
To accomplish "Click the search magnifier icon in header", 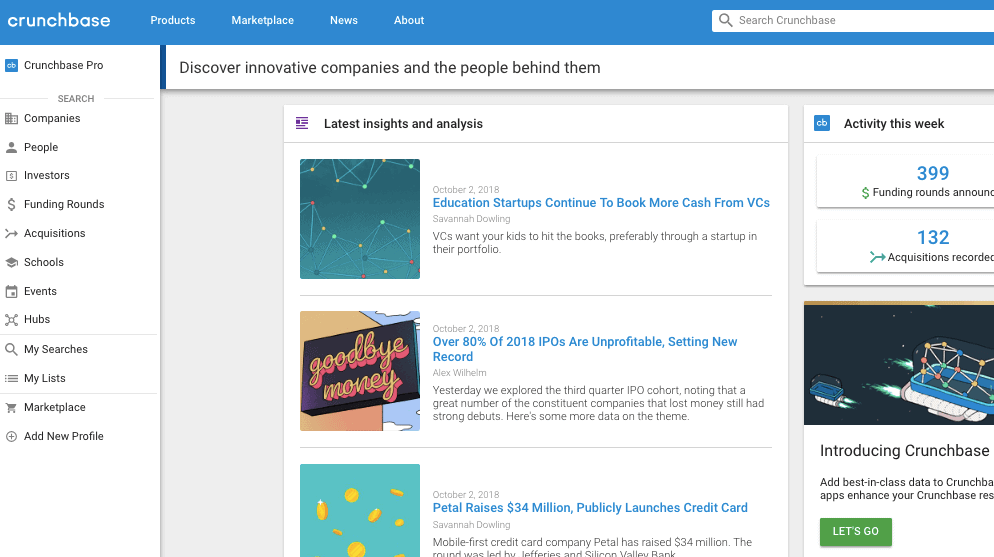I will pos(726,20).
